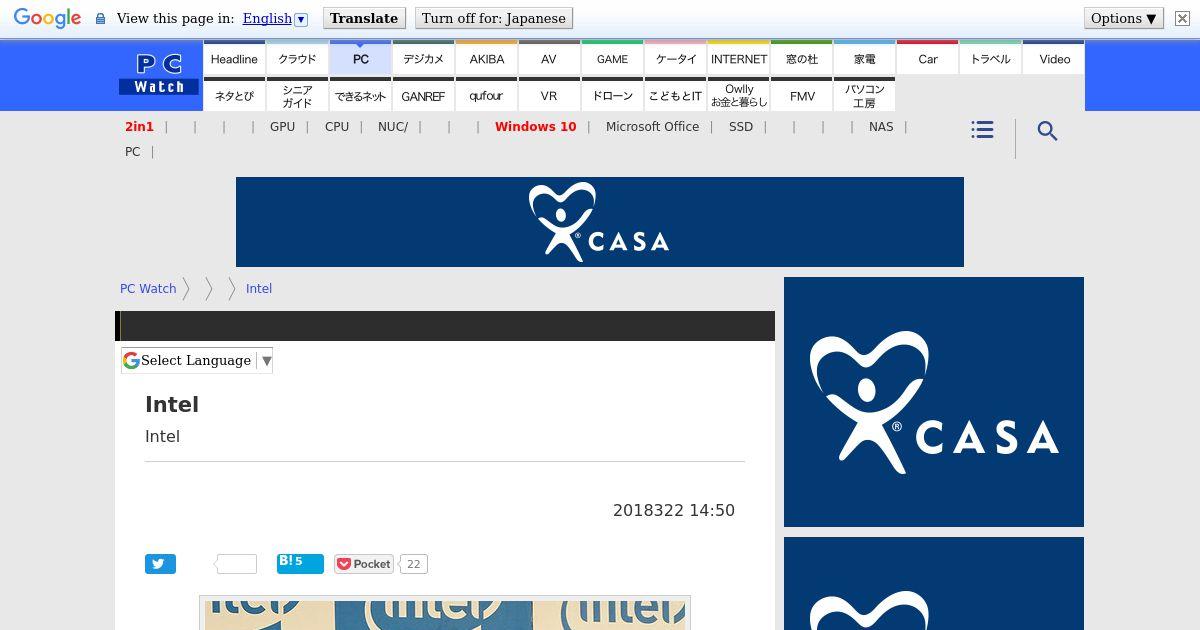The width and height of the screenshot is (1200, 630).
Task: Click the lower CASA sidebar ad
Action: tap(934, 584)
